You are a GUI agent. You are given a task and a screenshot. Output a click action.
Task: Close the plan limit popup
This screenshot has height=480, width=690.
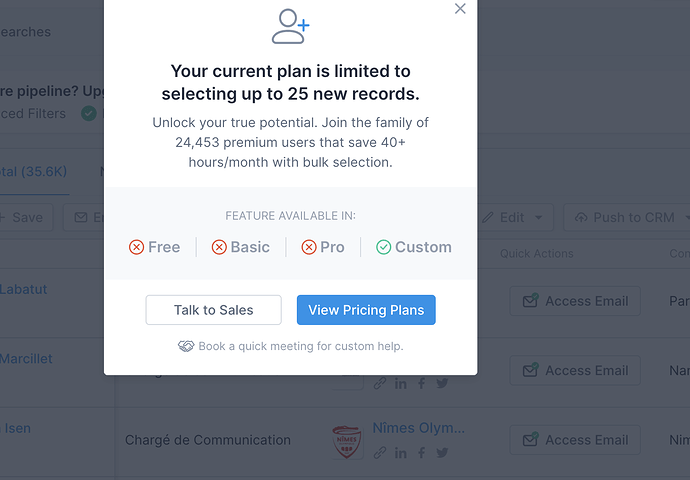pyautogui.click(x=460, y=9)
